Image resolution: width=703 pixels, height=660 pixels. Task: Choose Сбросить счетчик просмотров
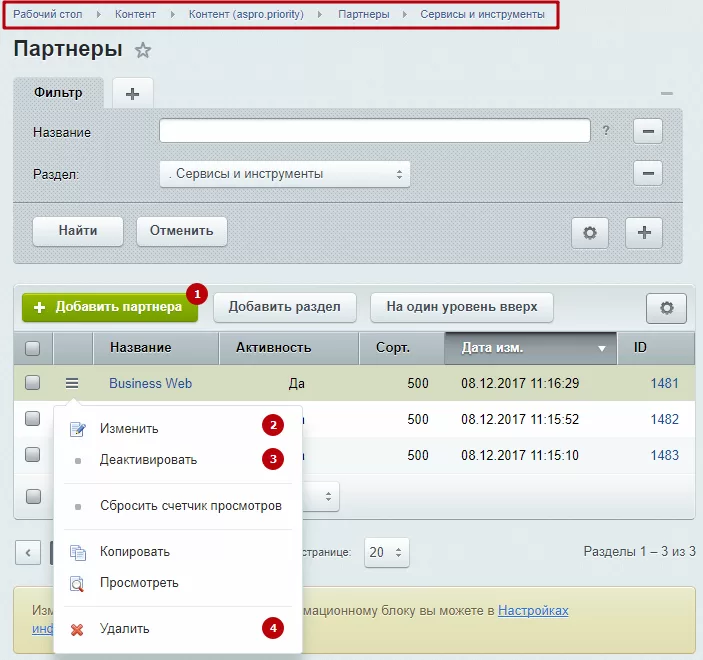coord(178,506)
